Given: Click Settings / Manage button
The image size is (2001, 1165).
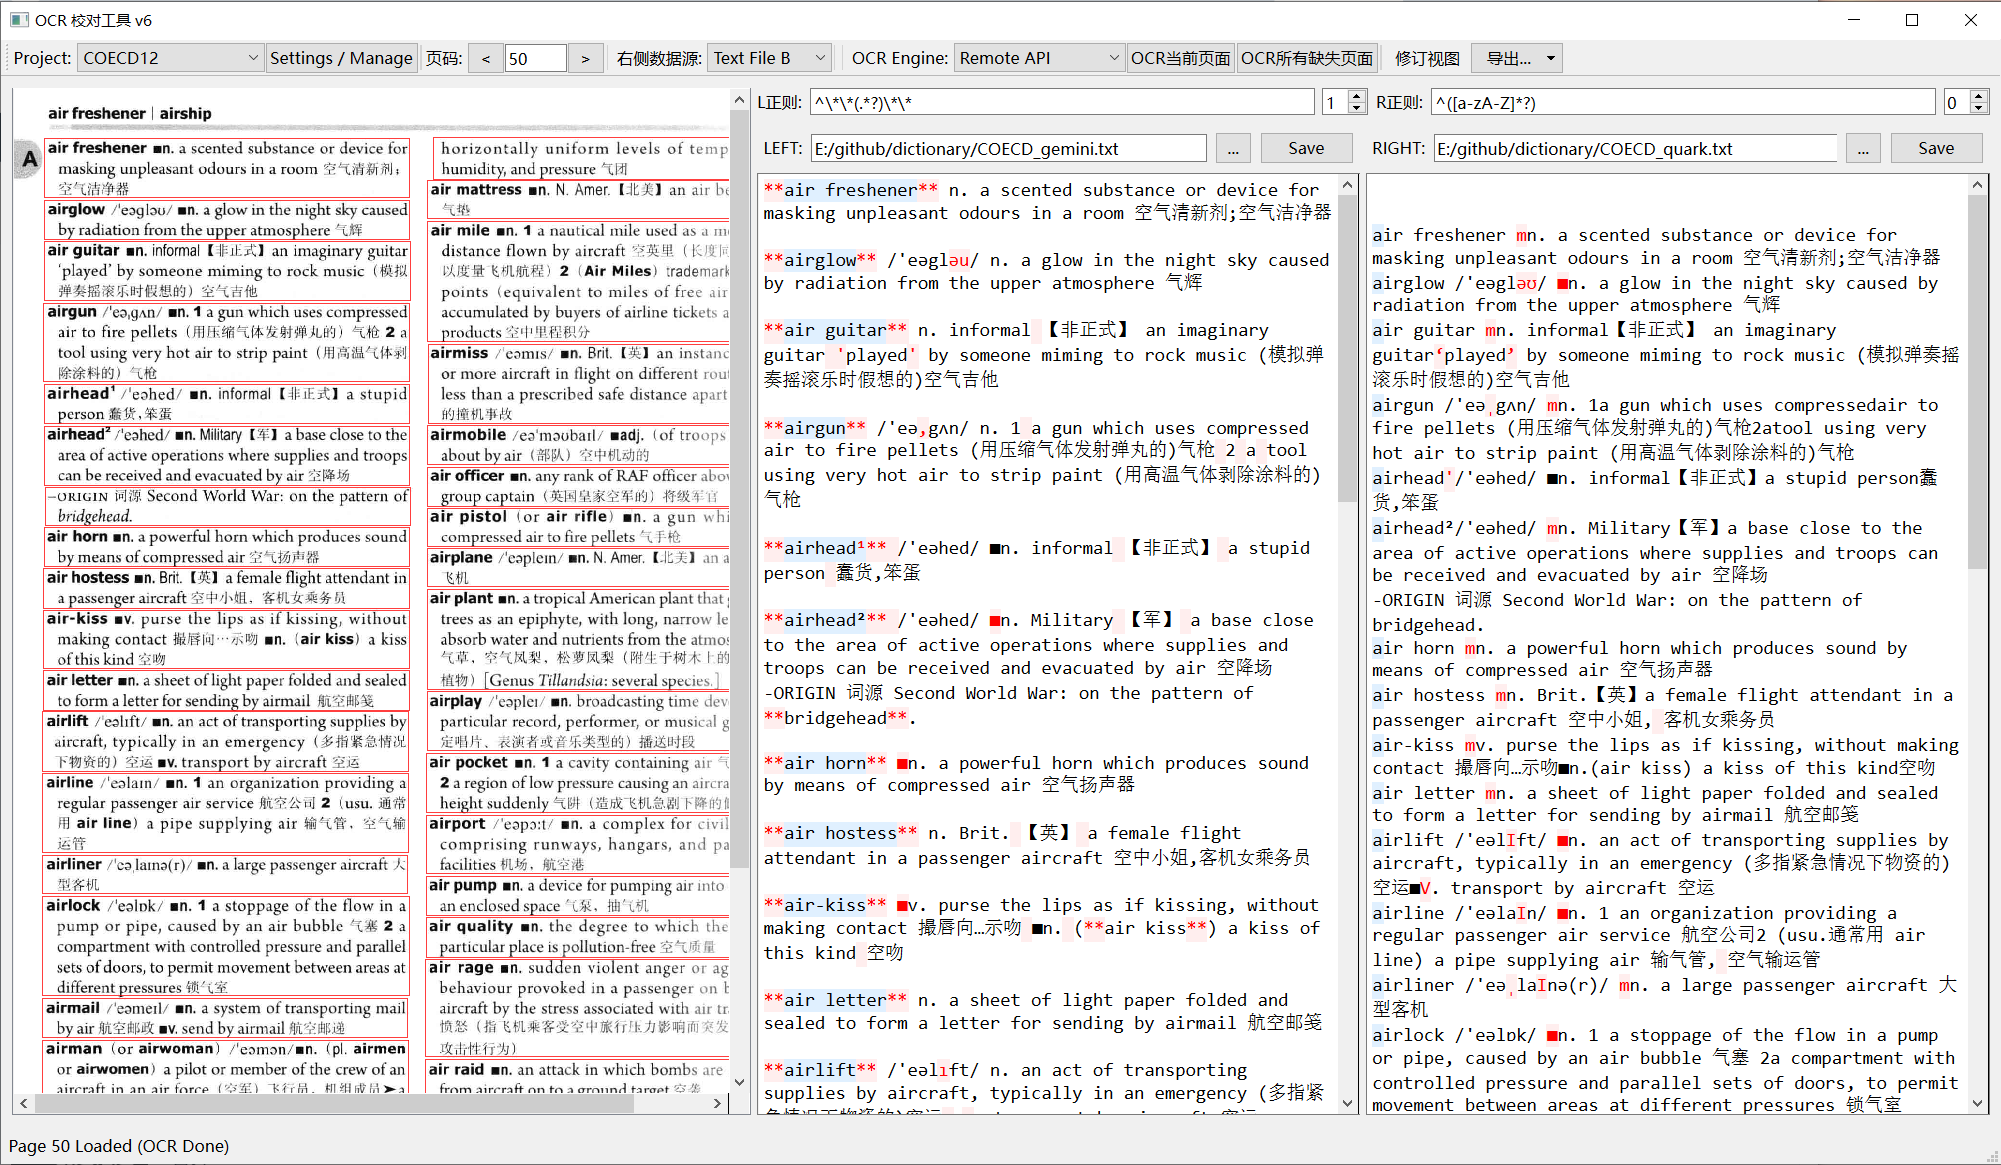Looking at the screenshot, I should tap(341, 58).
